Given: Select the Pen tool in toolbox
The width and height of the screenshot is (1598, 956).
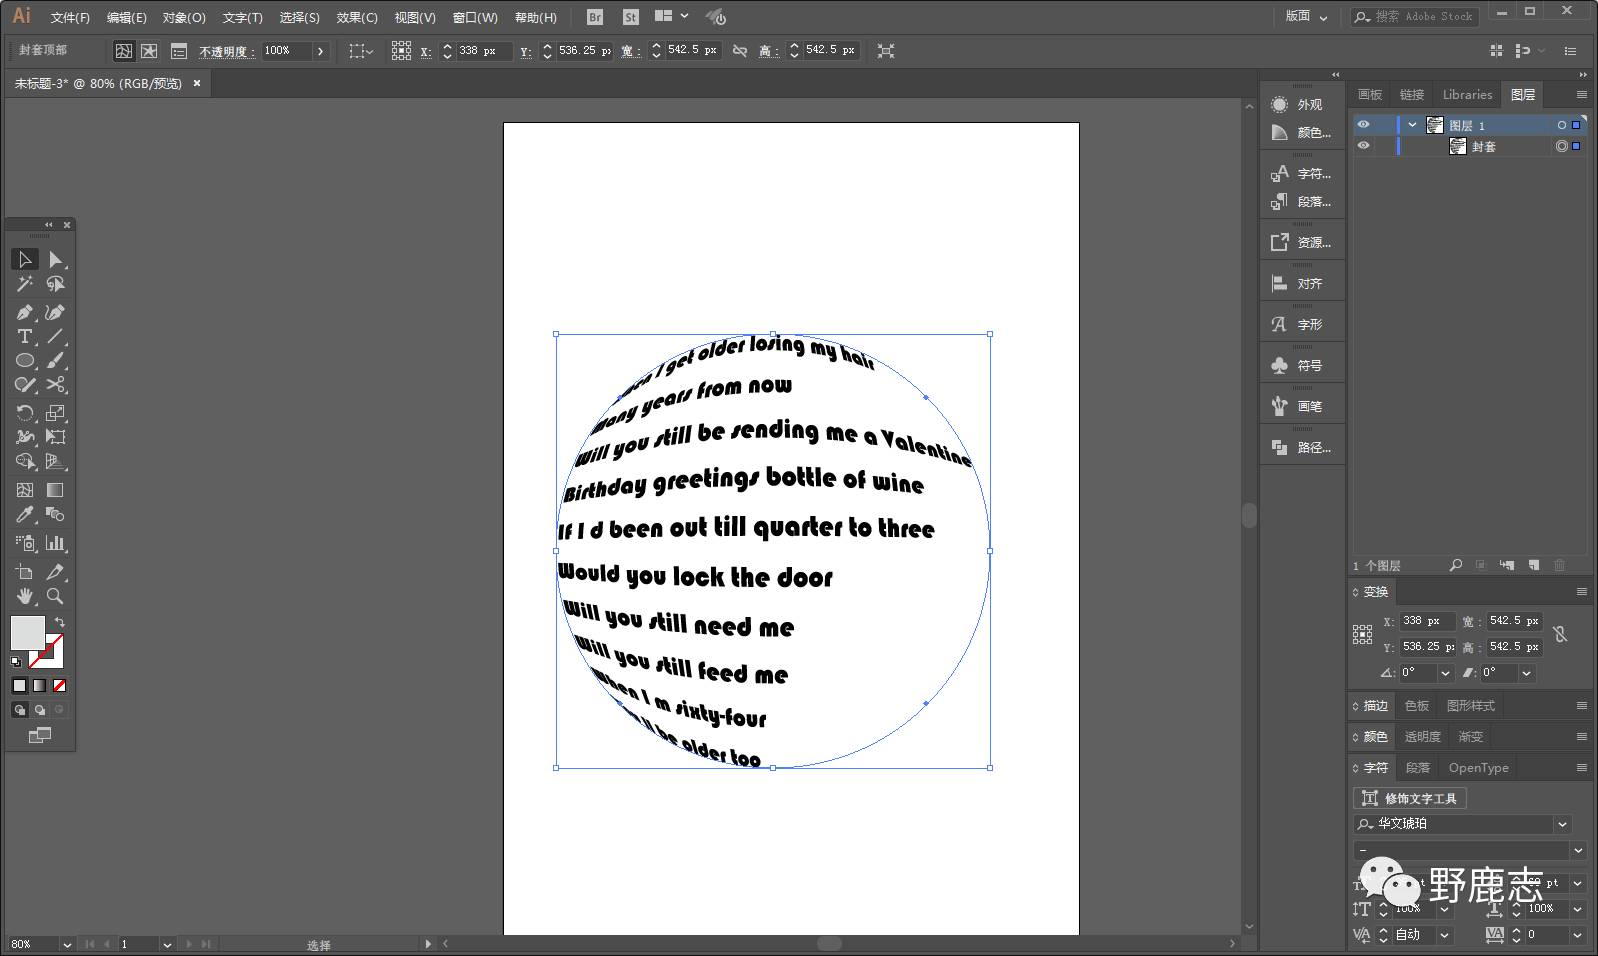Looking at the screenshot, I should (x=25, y=313).
